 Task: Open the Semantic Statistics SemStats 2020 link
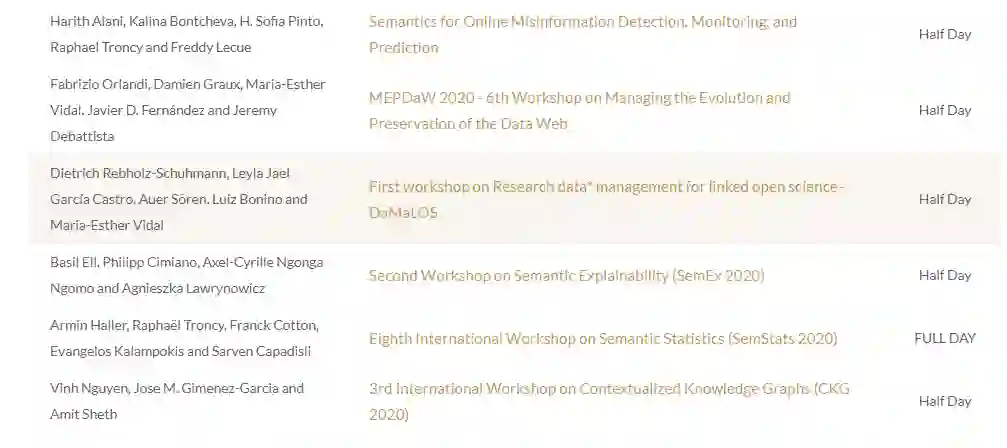coord(603,338)
